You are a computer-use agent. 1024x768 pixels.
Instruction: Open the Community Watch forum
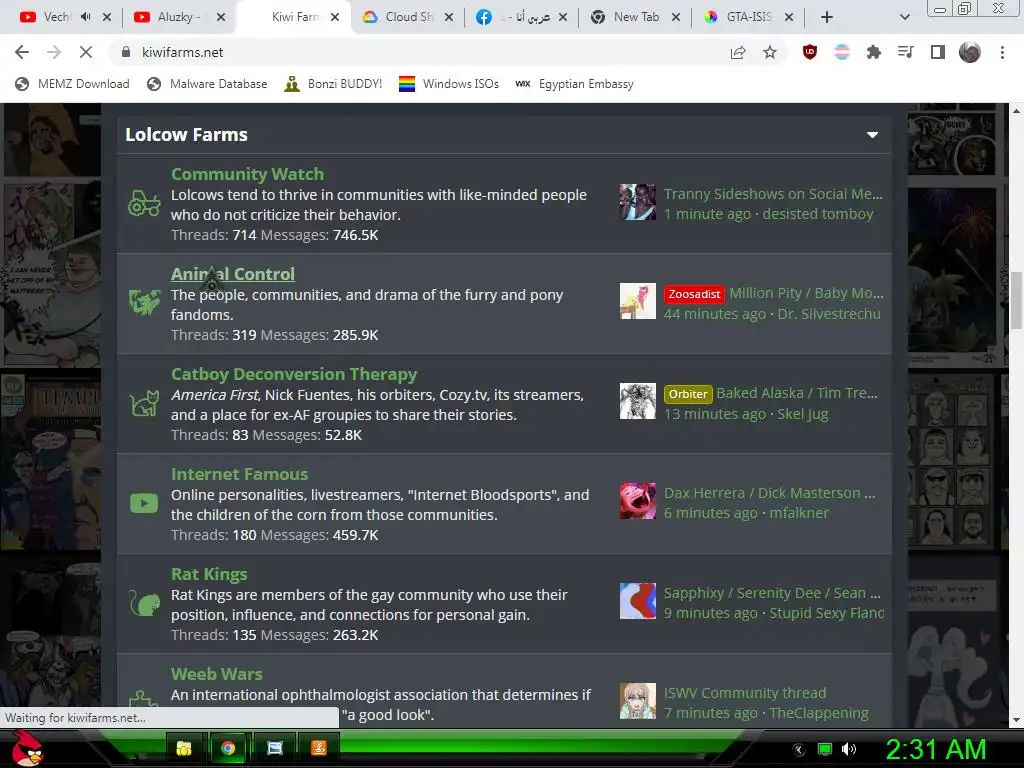click(x=248, y=174)
